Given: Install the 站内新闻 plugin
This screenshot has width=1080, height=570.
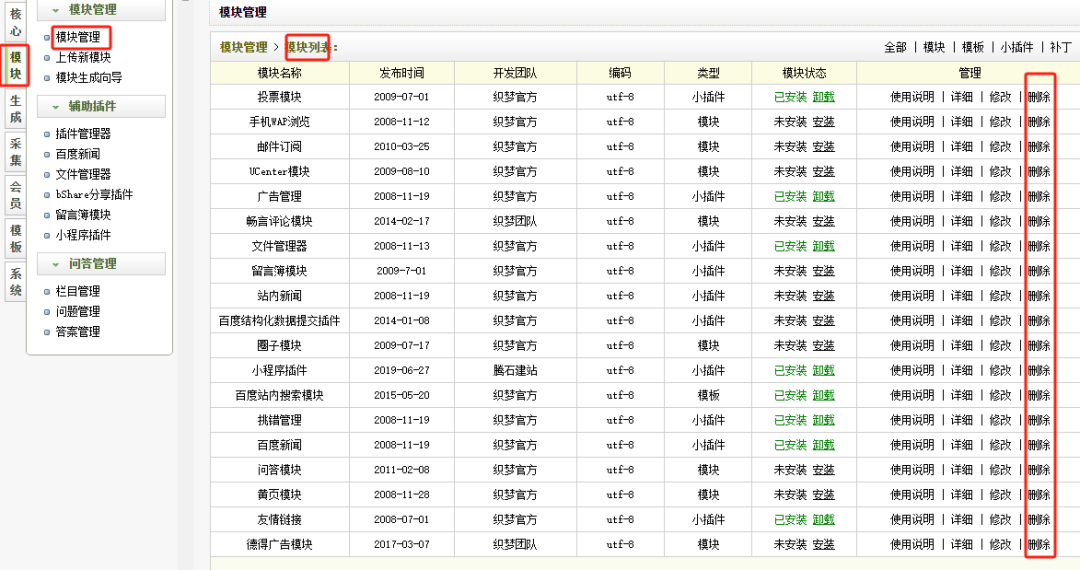Looking at the screenshot, I should [824, 296].
